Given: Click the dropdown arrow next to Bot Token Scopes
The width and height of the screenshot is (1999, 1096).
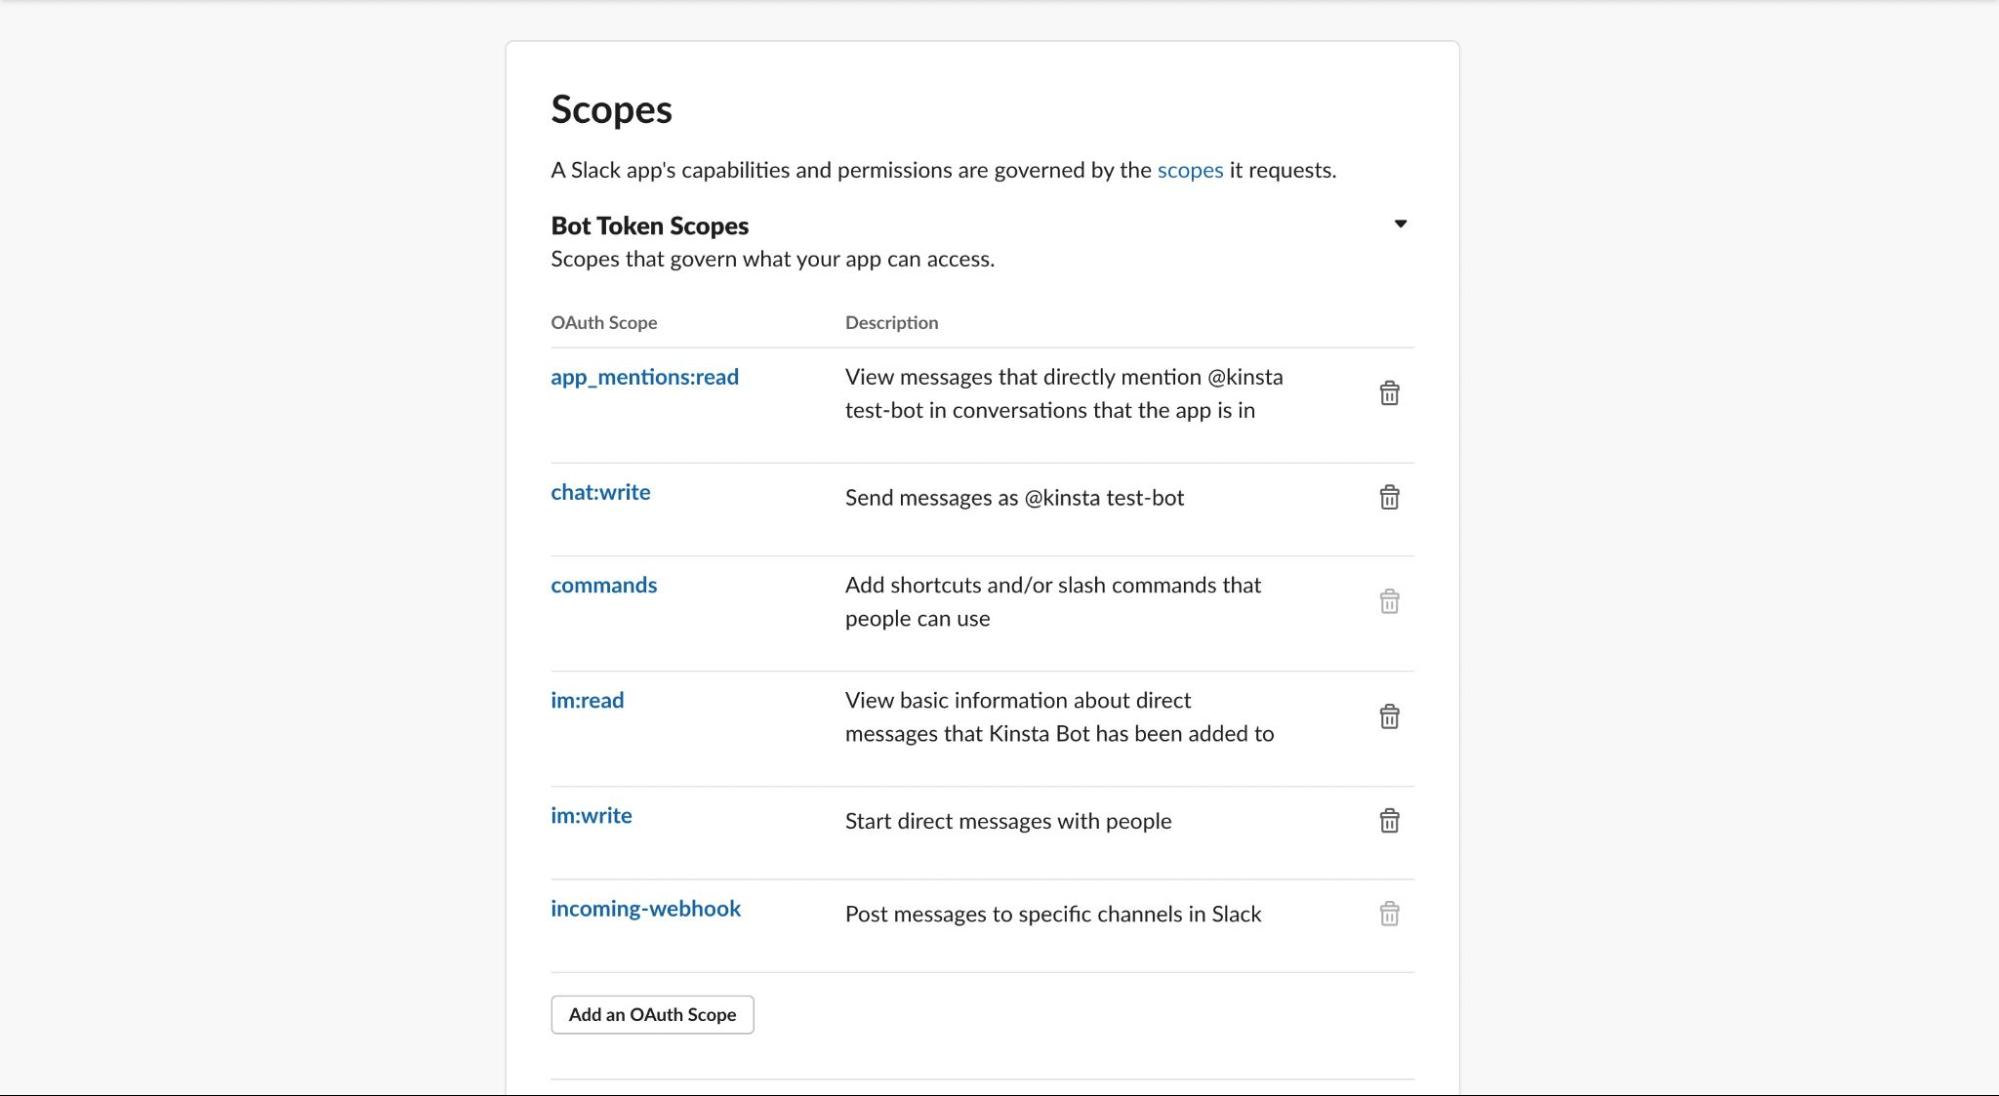Looking at the screenshot, I should pos(1400,223).
